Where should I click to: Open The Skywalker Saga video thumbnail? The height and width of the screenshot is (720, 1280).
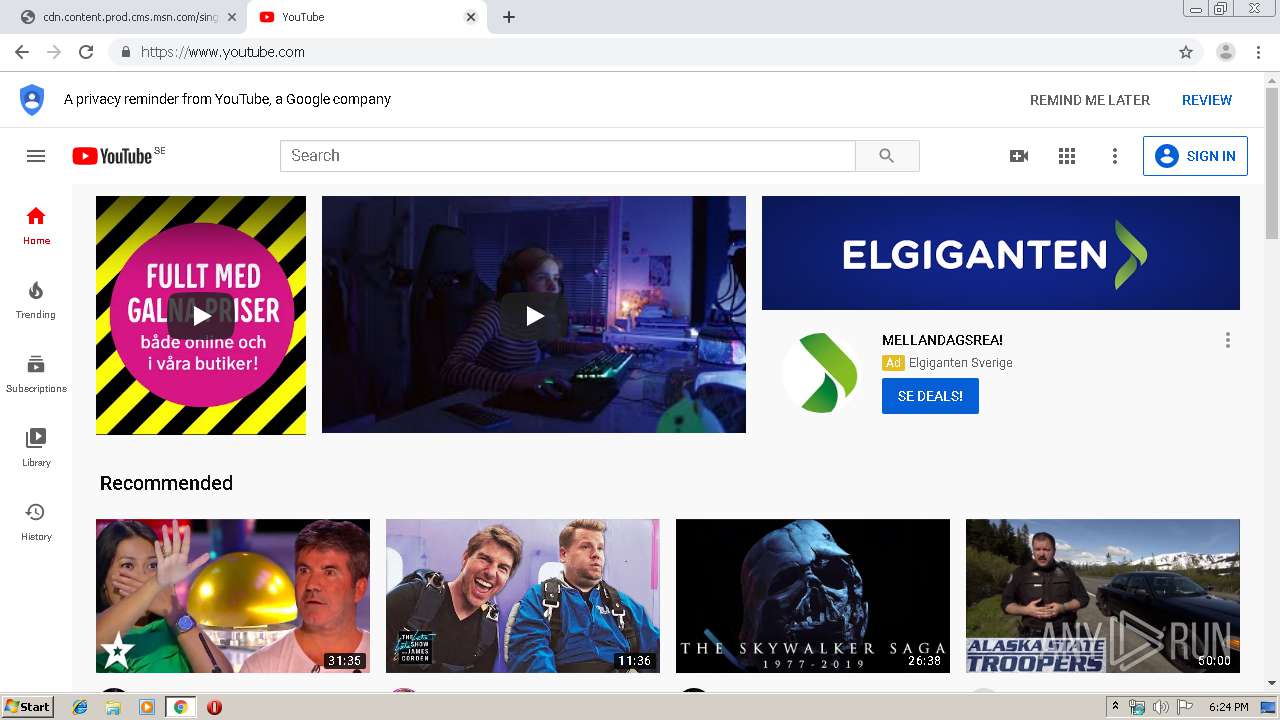click(813, 595)
